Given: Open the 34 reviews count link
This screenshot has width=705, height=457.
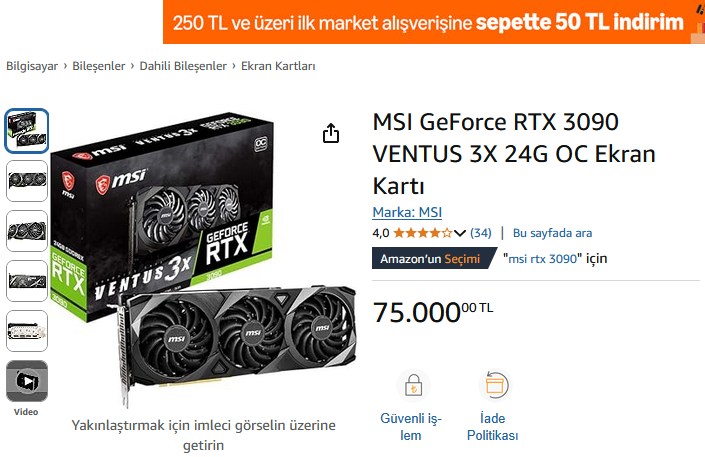Looking at the screenshot, I should coord(481,233).
